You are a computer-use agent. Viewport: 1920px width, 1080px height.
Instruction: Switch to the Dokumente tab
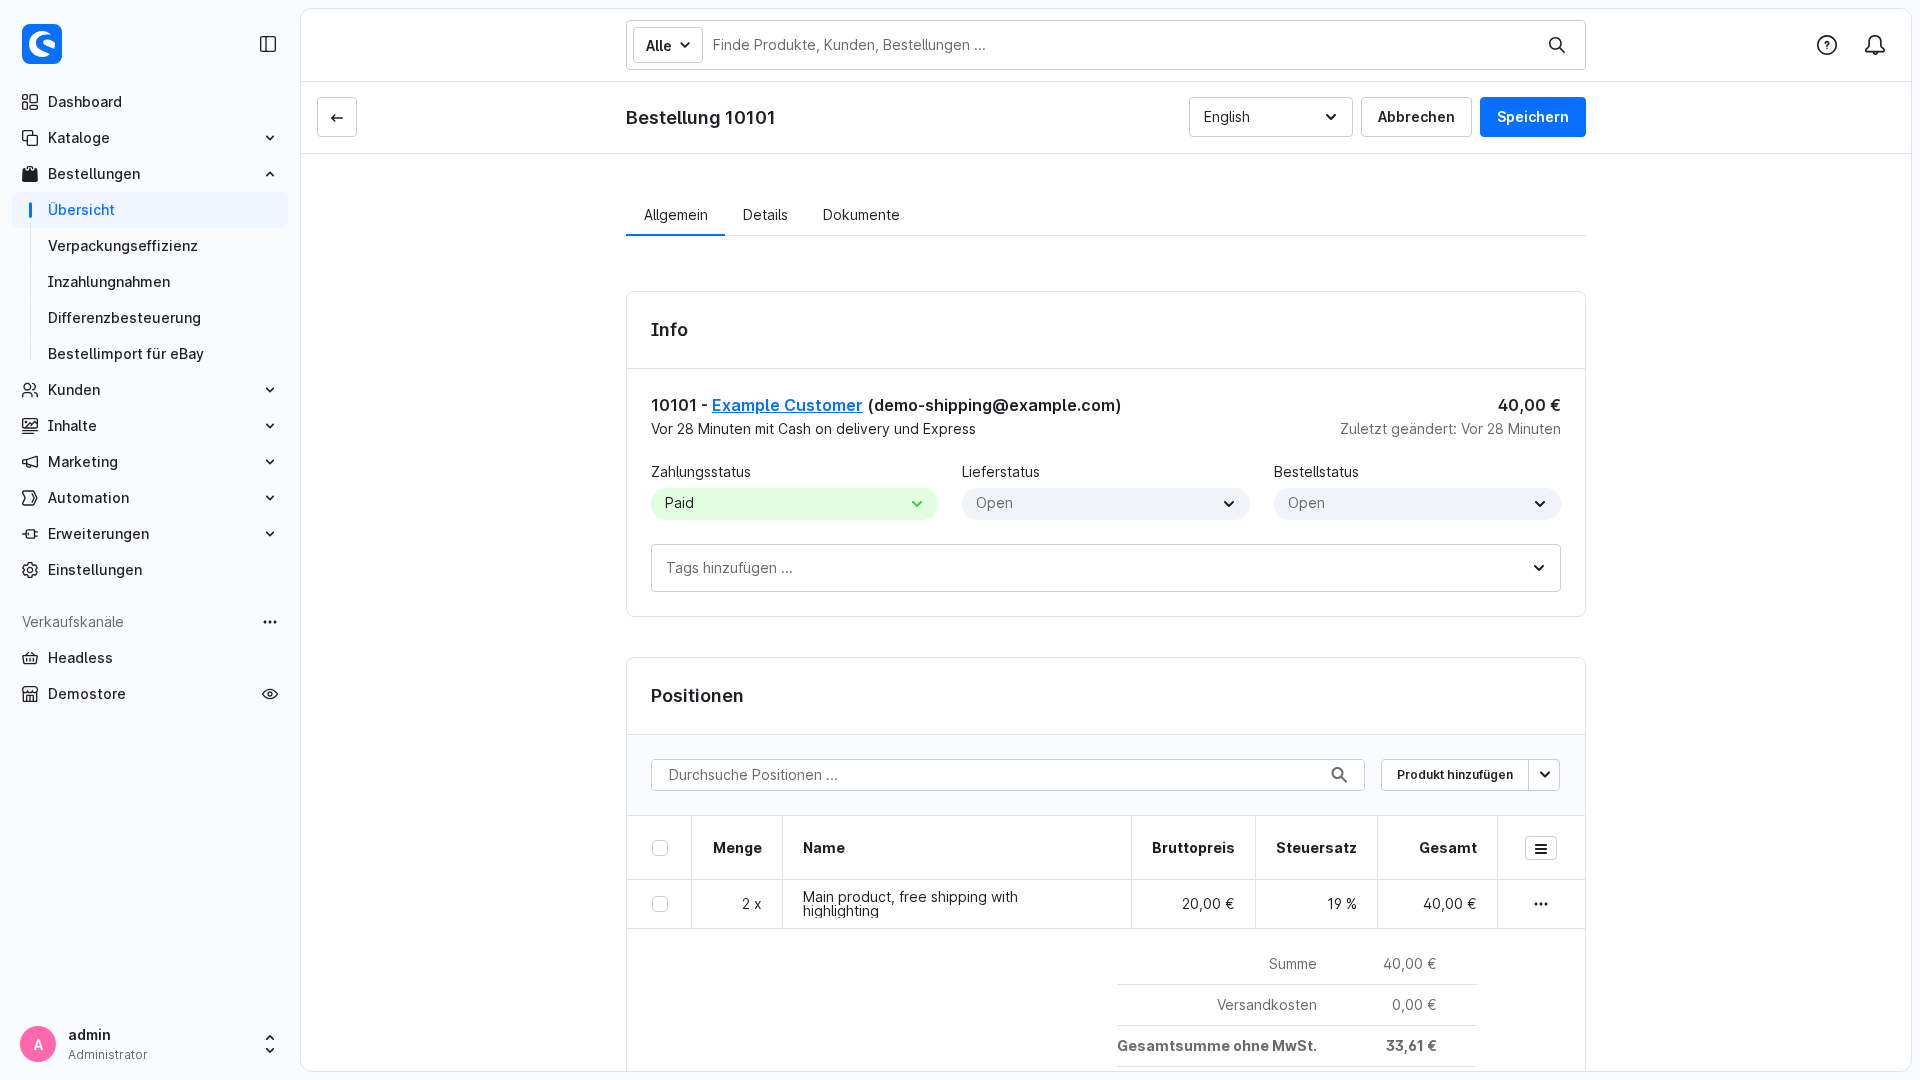point(861,215)
